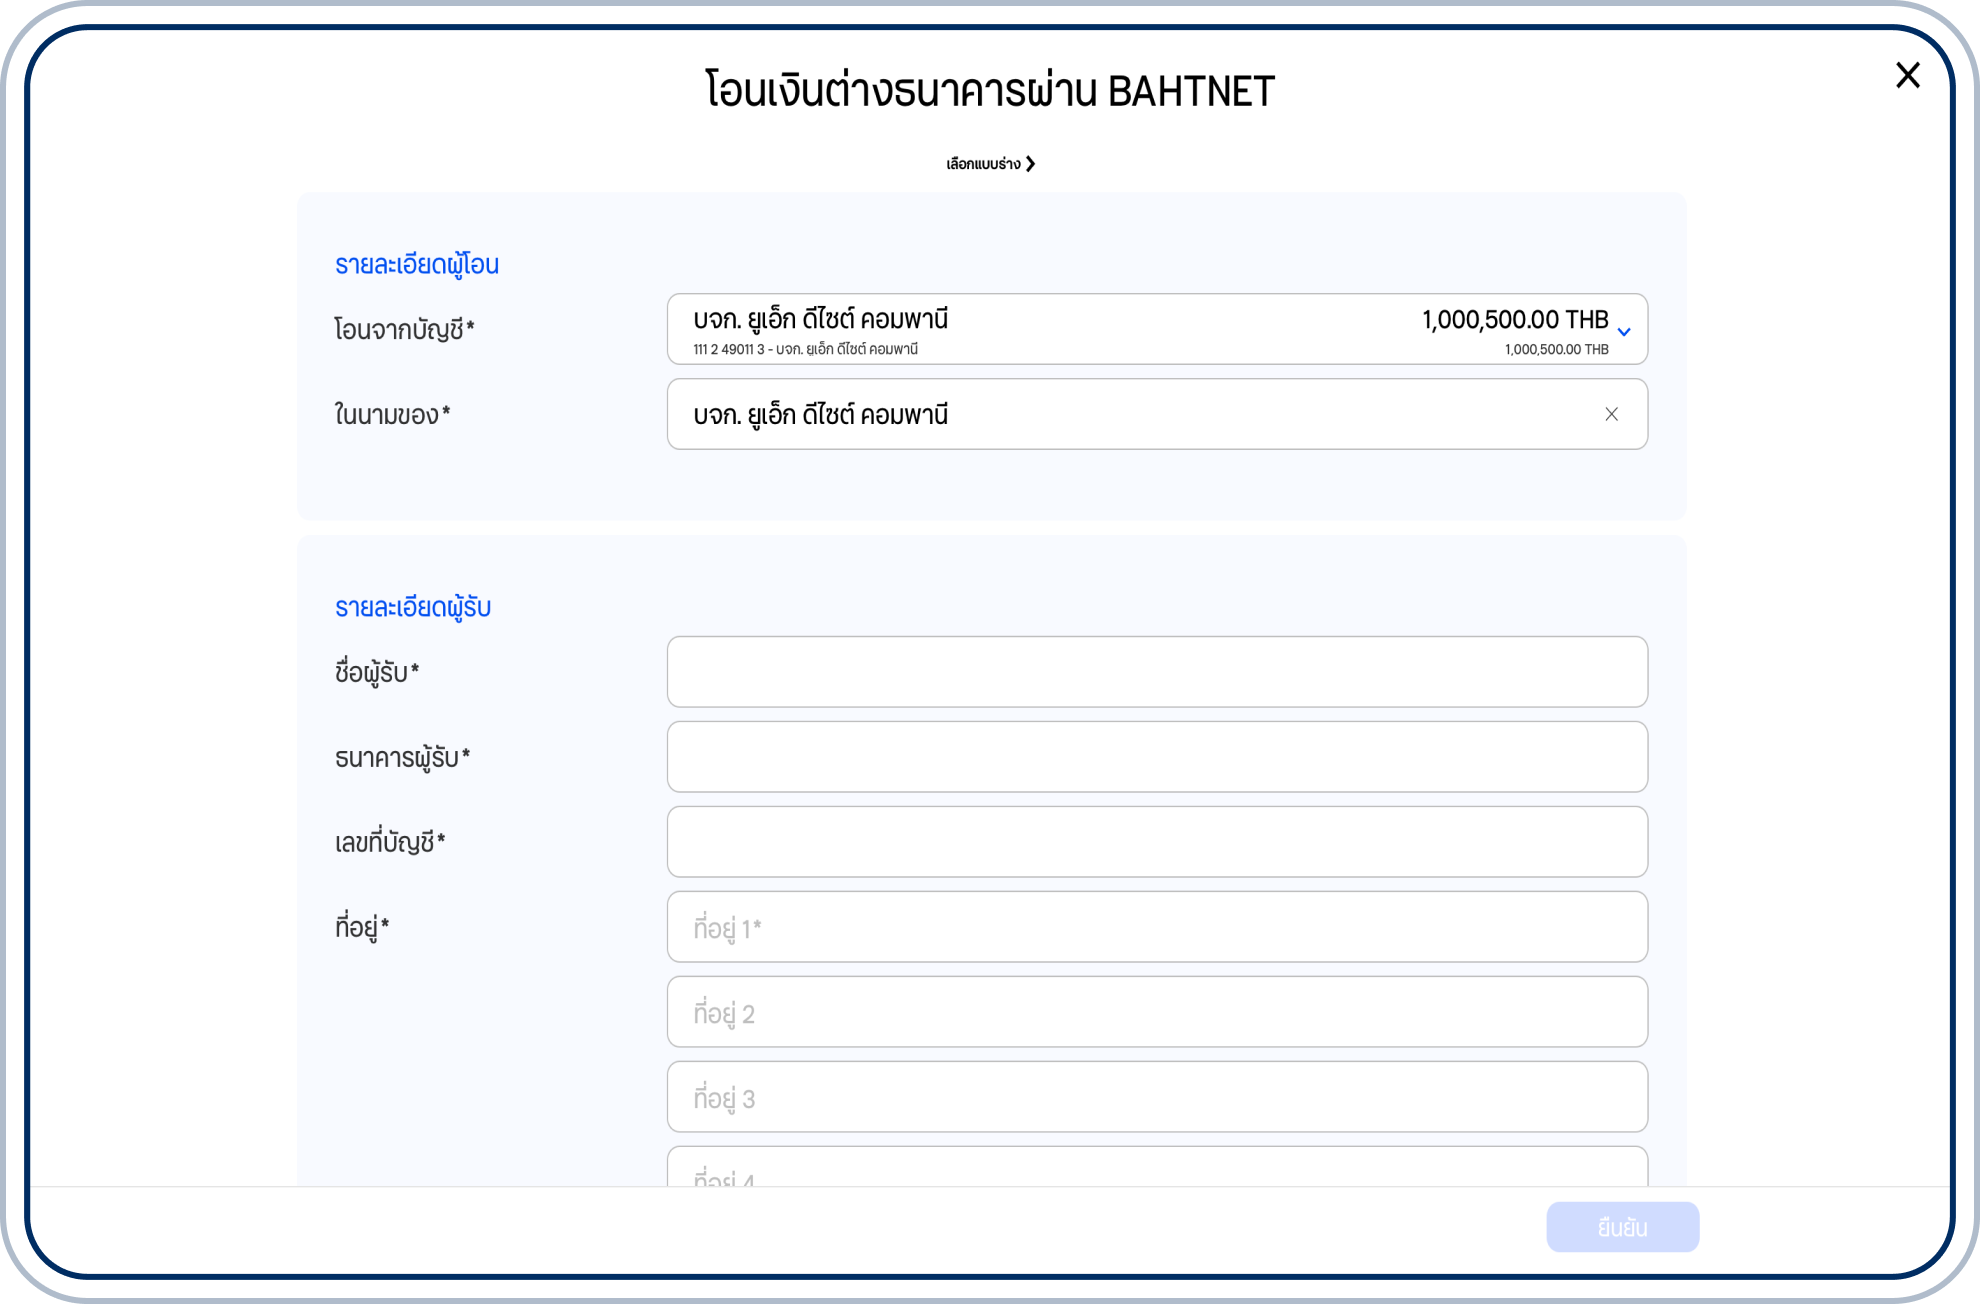Viewport: 1980px width, 1304px height.
Task: Click the partially visible ที่อยู่ 4 field
Action: pyautogui.click(x=1156, y=1168)
